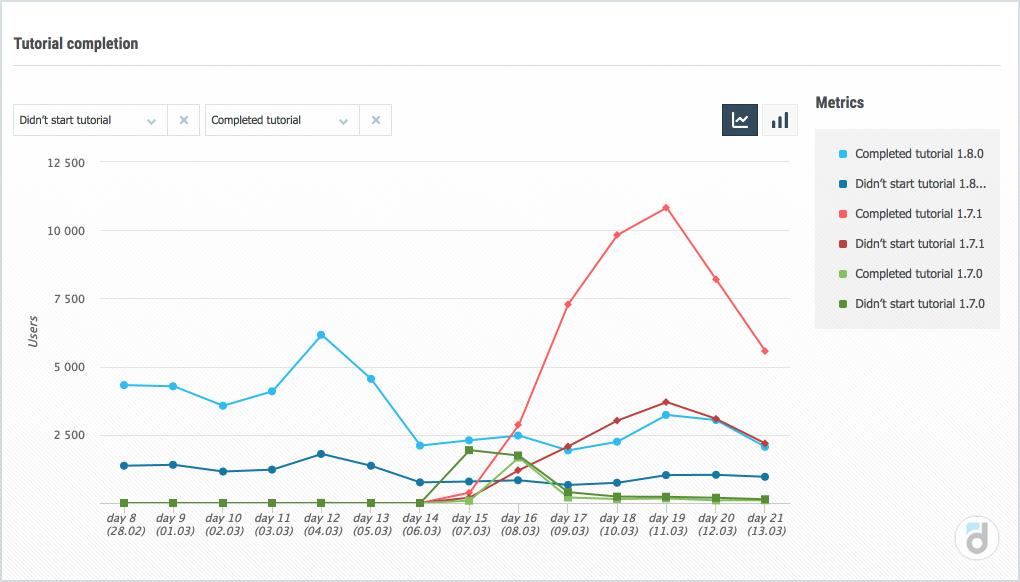
Task: Click Didn't start tutorial 1.7.0 legend dot
Action: [843, 304]
